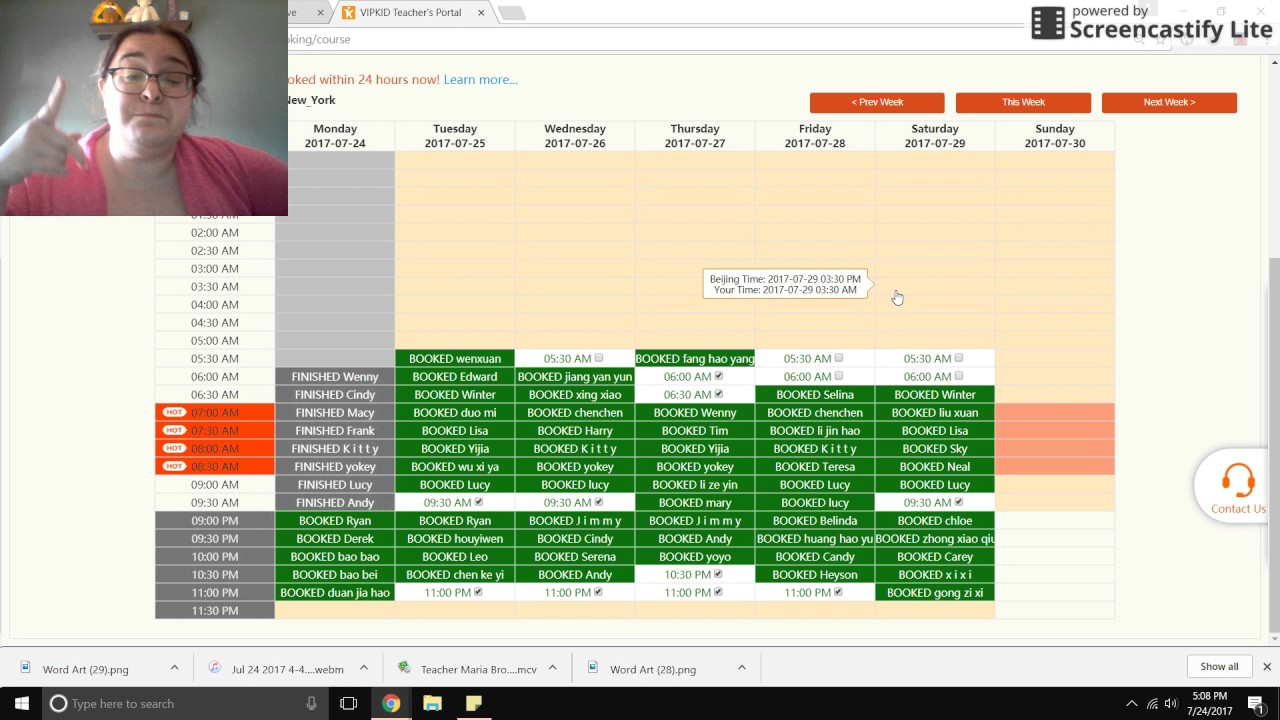Check the Saturday 06:00 AM slot checkbox

959,376
